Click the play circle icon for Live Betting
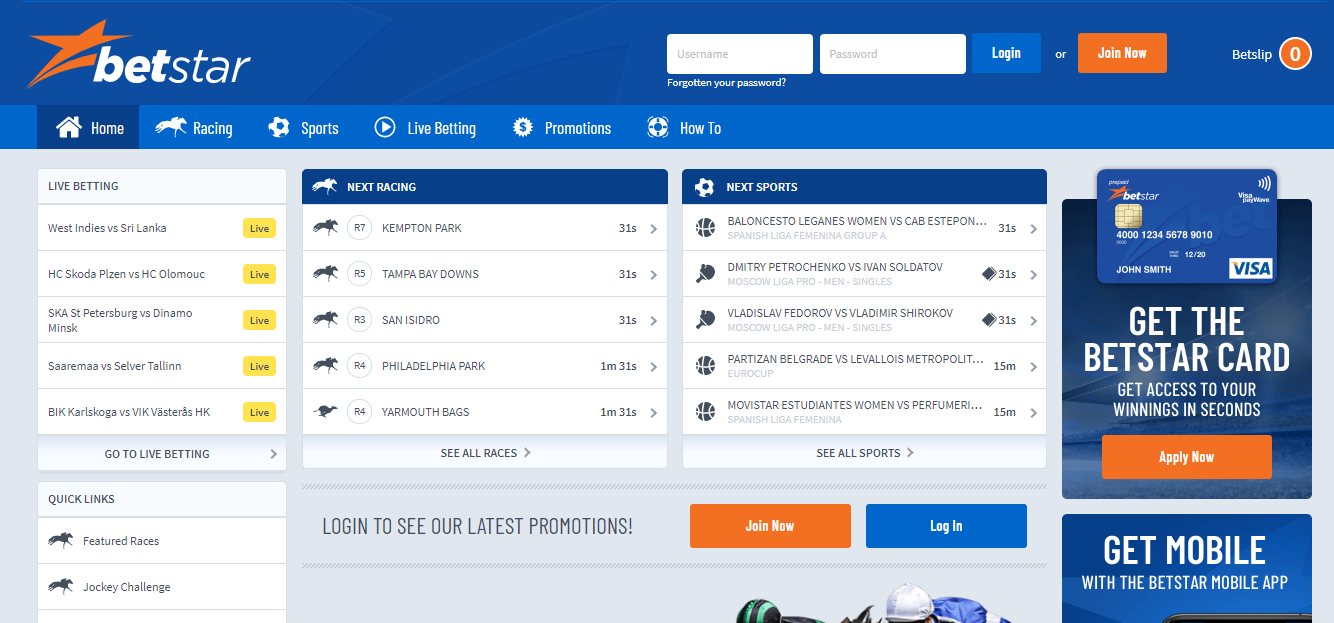The width and height of the screenshot is (1334, 623). (x=385, y=127)
